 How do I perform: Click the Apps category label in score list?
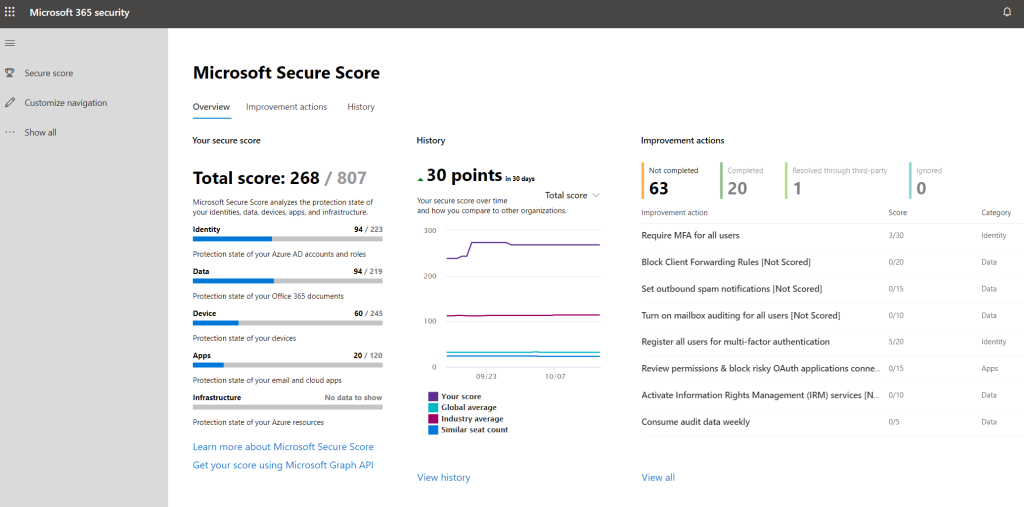202,355
